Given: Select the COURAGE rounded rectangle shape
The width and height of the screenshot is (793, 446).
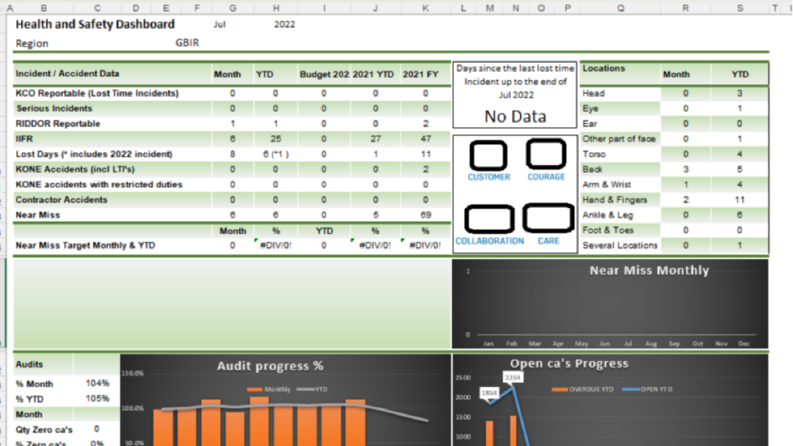Looking at the screenshot, I should [546, 154].
